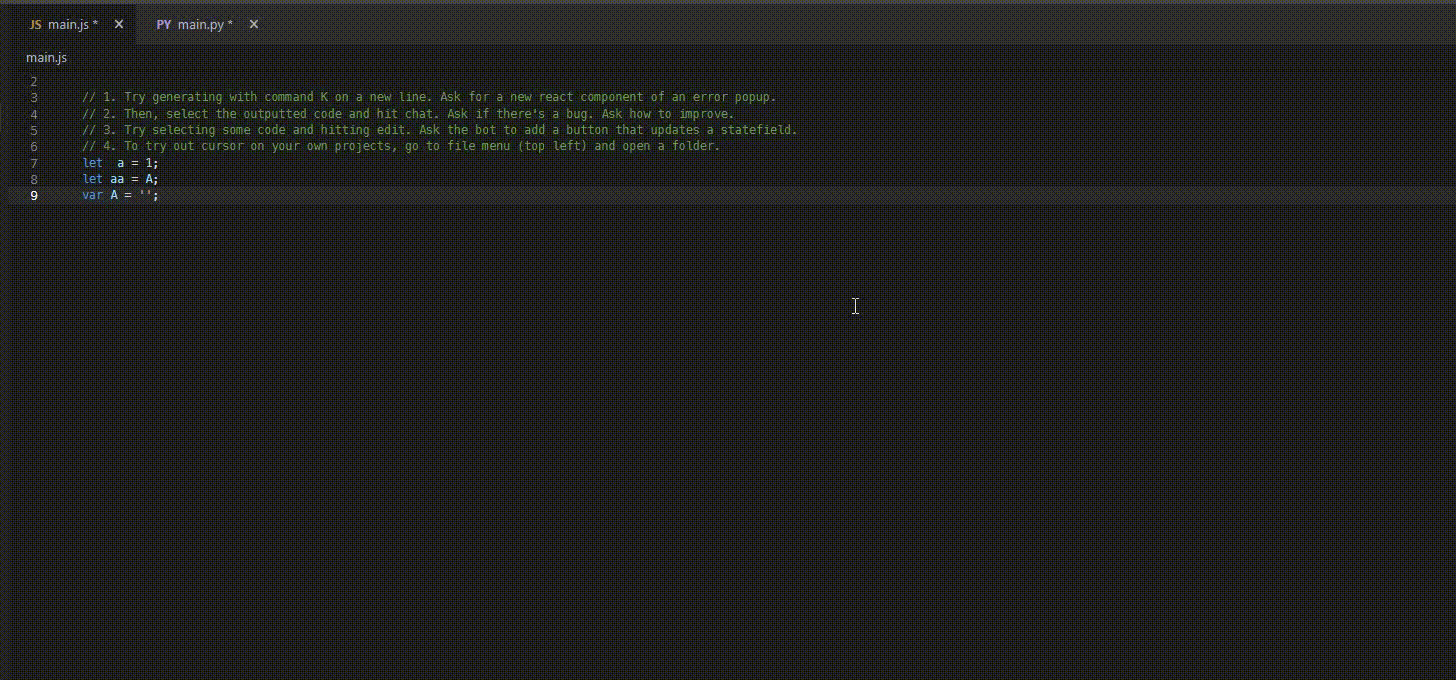Click the variable 'aa' on line 8
1456x680 pixels.
click(117, 179)
